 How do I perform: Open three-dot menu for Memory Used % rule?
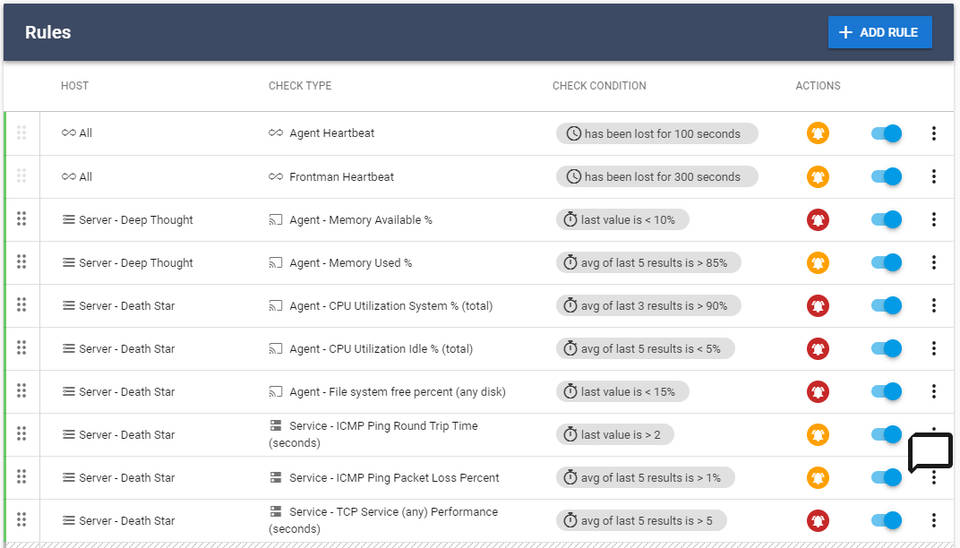[933, 263]
